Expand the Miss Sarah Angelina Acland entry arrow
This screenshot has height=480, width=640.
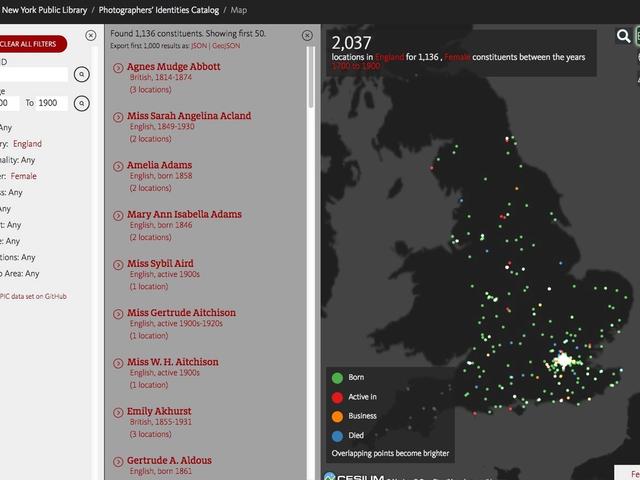[x=118, y=117]
